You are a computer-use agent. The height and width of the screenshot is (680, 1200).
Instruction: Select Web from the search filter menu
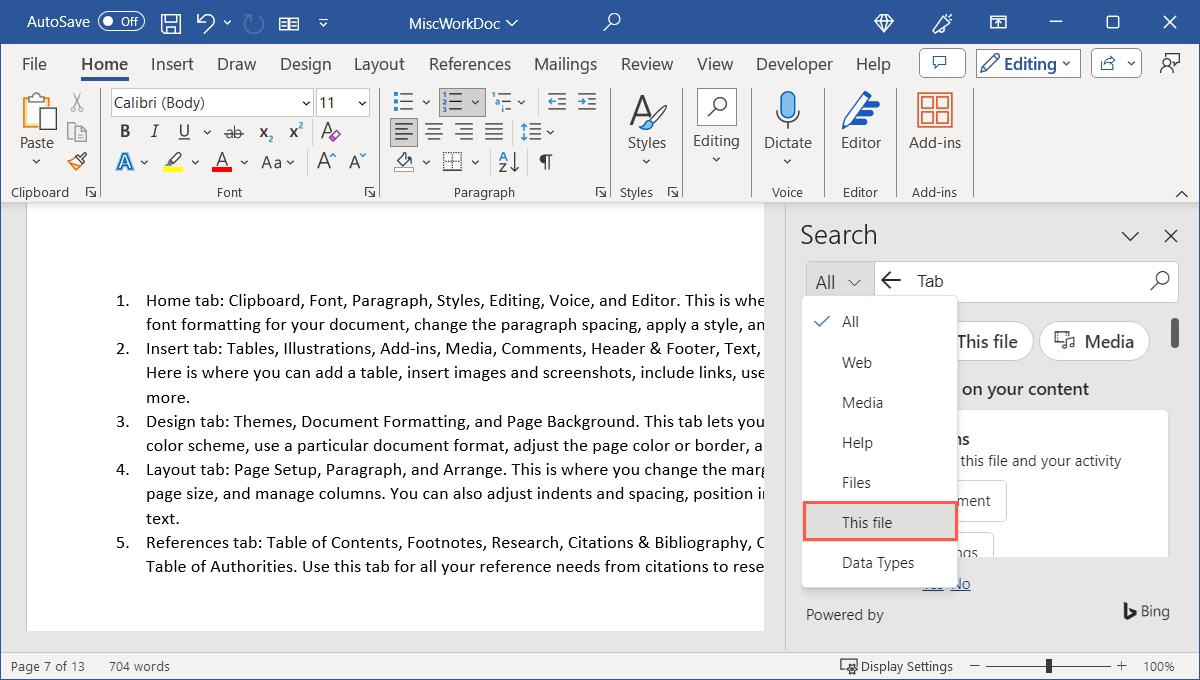[856, 362]
